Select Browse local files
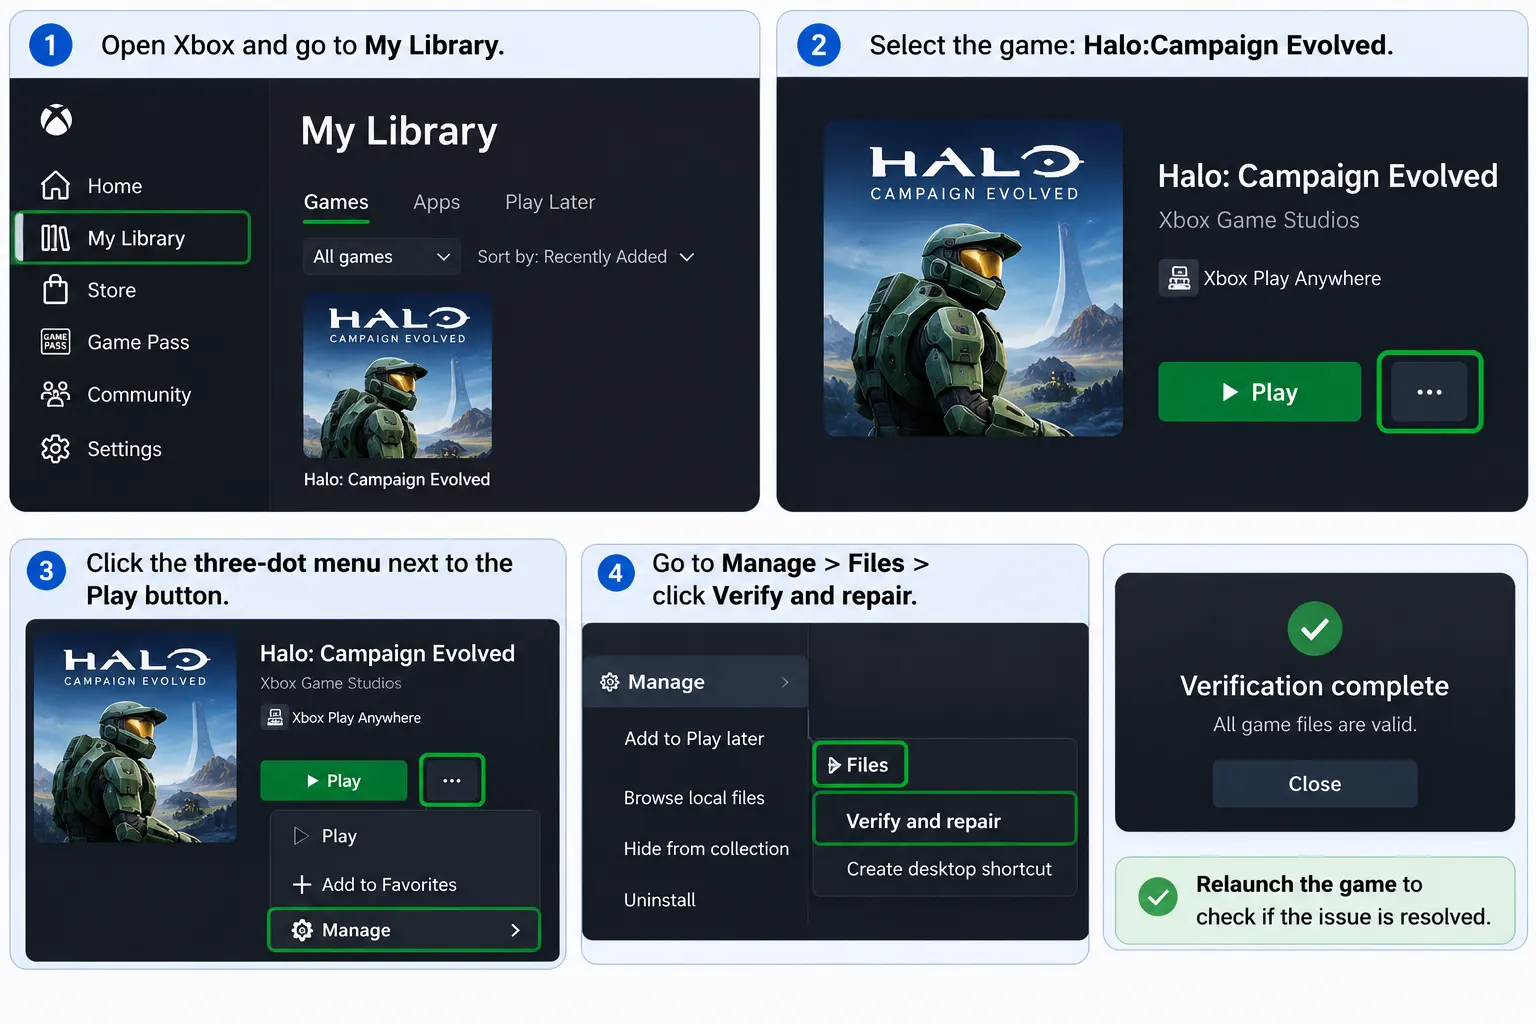1536x1024 pixels. (x=694, y=798)
